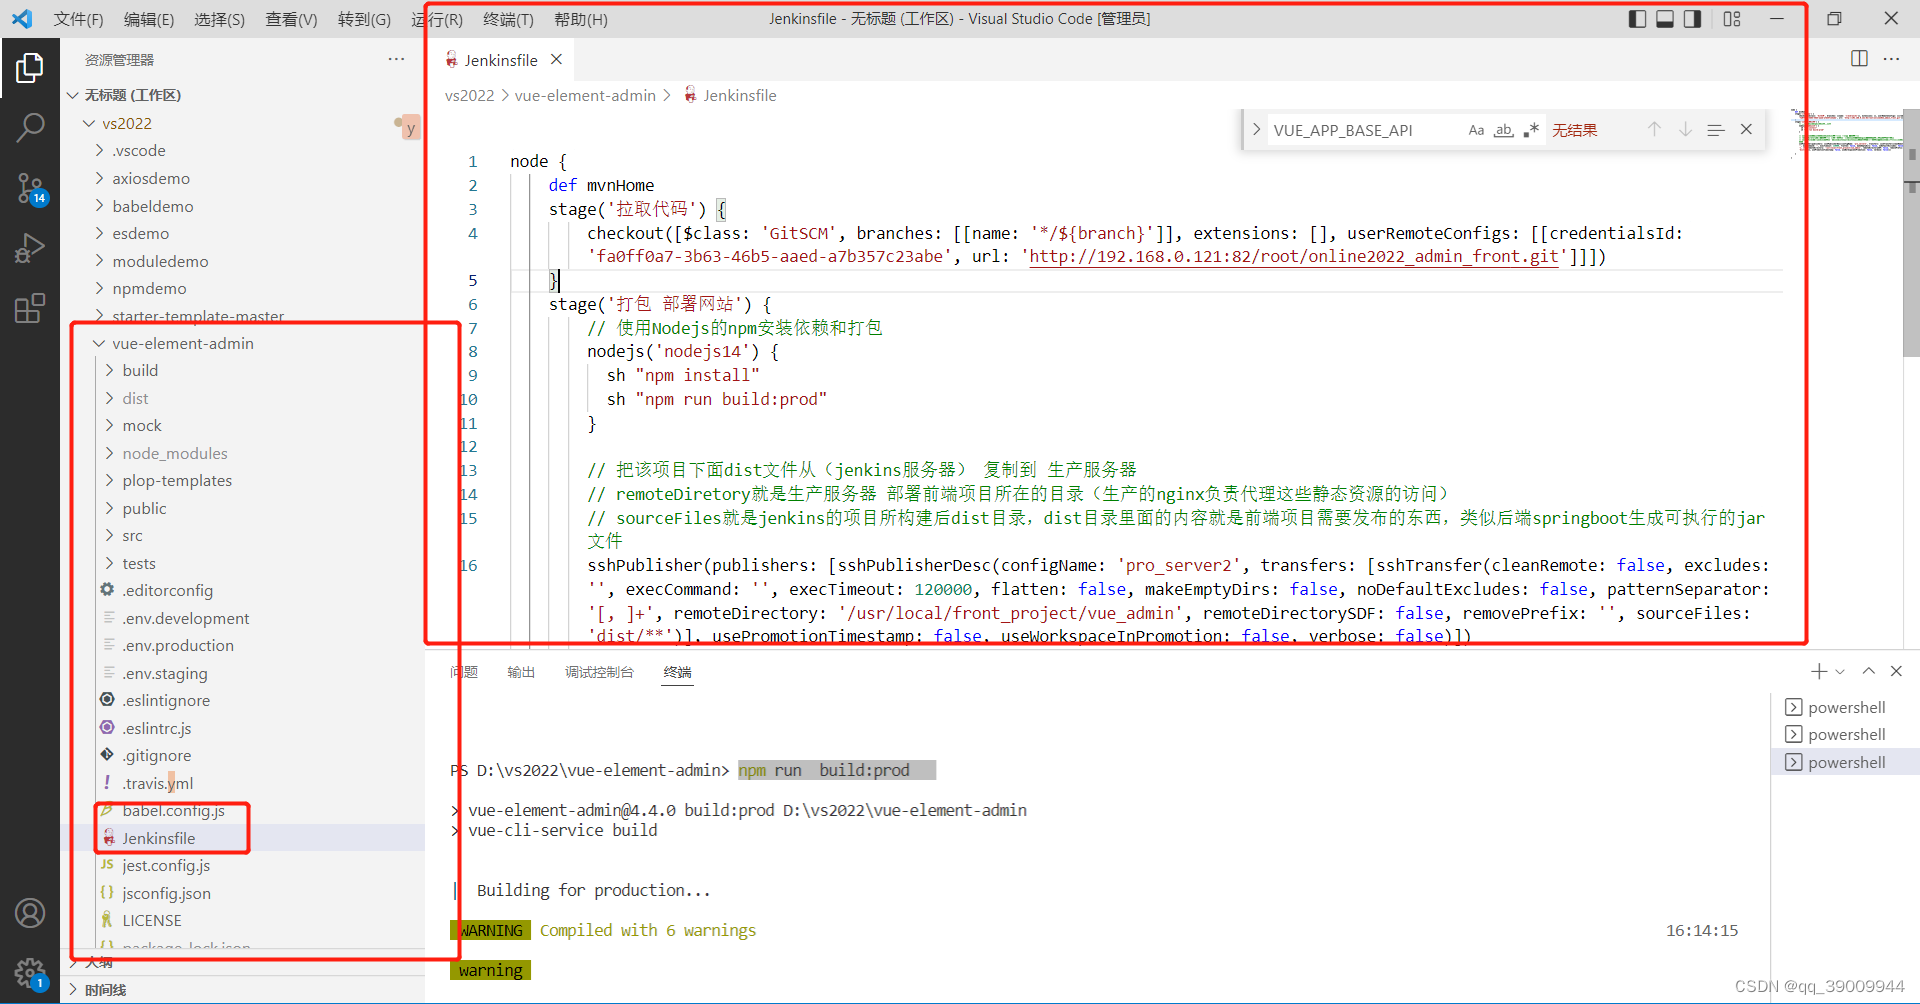Switch to the 问题 panel tab
Screen dimensions: 1920x1004
[464, 672]
